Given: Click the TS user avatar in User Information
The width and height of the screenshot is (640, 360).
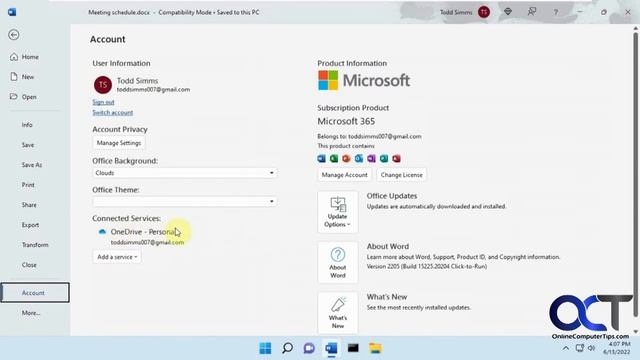Looking at the screenshot, I should tap(103, 85).
